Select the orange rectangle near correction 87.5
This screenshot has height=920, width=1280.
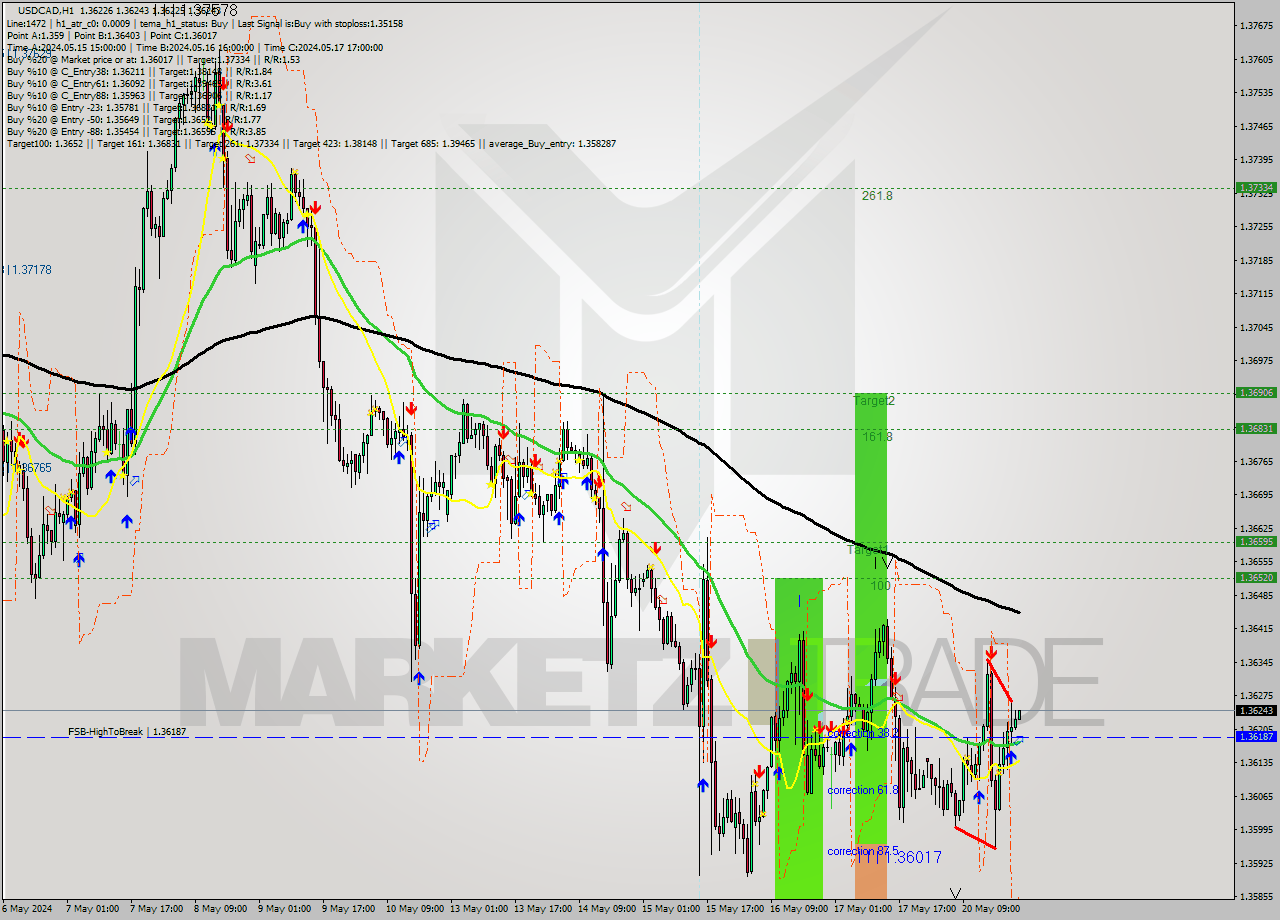click(x=871, y=873)
